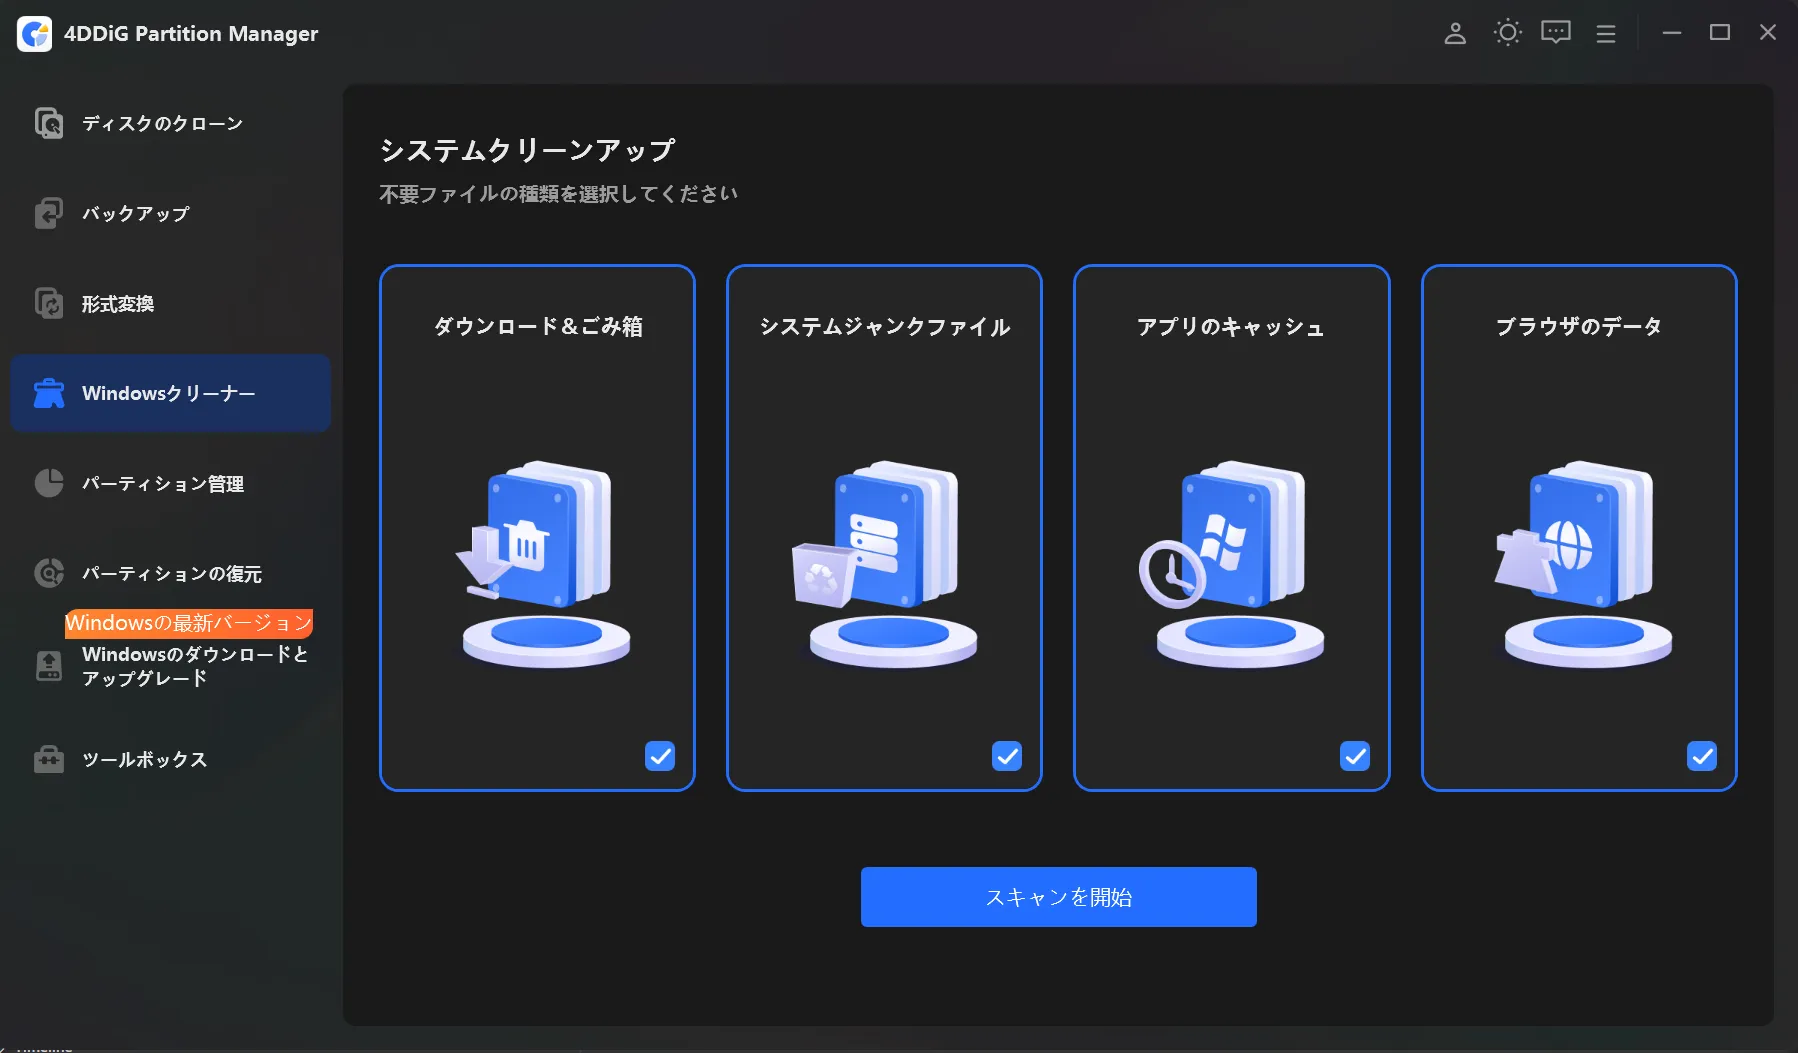Screen dimensions: 1798x1053
Task: Open 形式変換 menu item
Action: [x=170, y=303]
